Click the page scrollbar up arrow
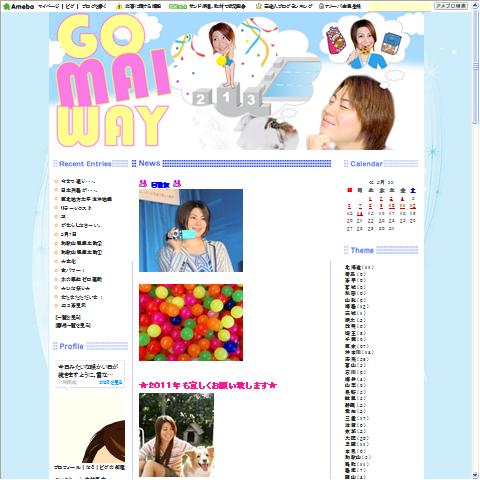The image size is (480, 480). click(476, 6)
